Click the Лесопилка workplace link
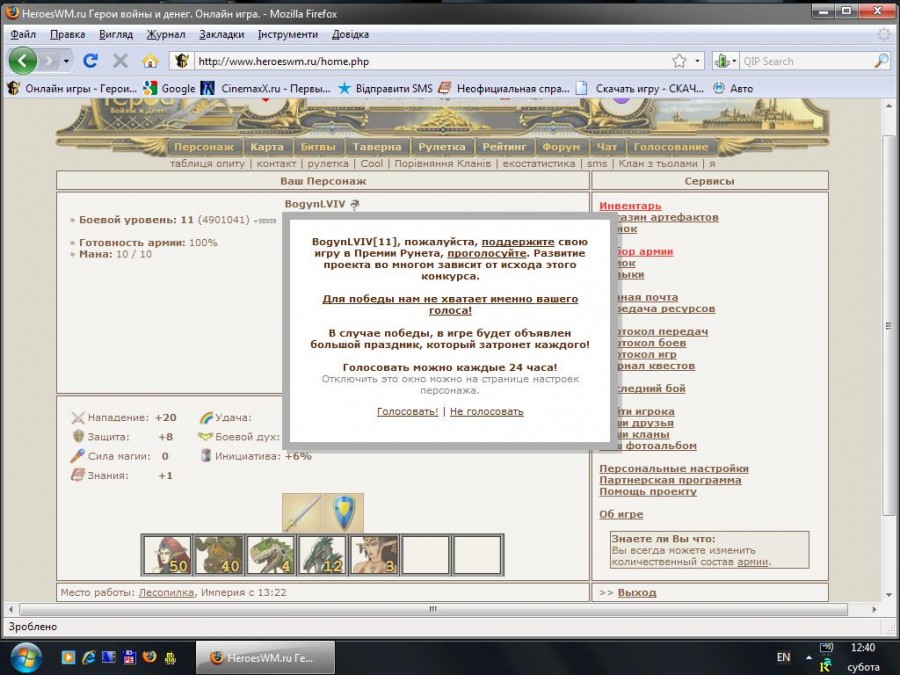 click(x=166, y=592)
